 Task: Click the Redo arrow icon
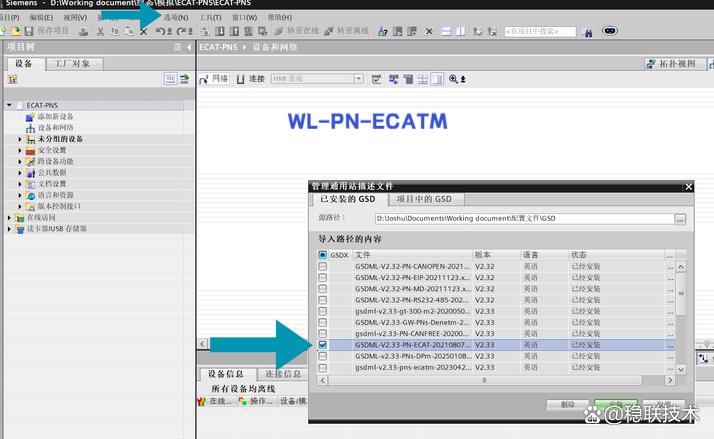point(181,31)
